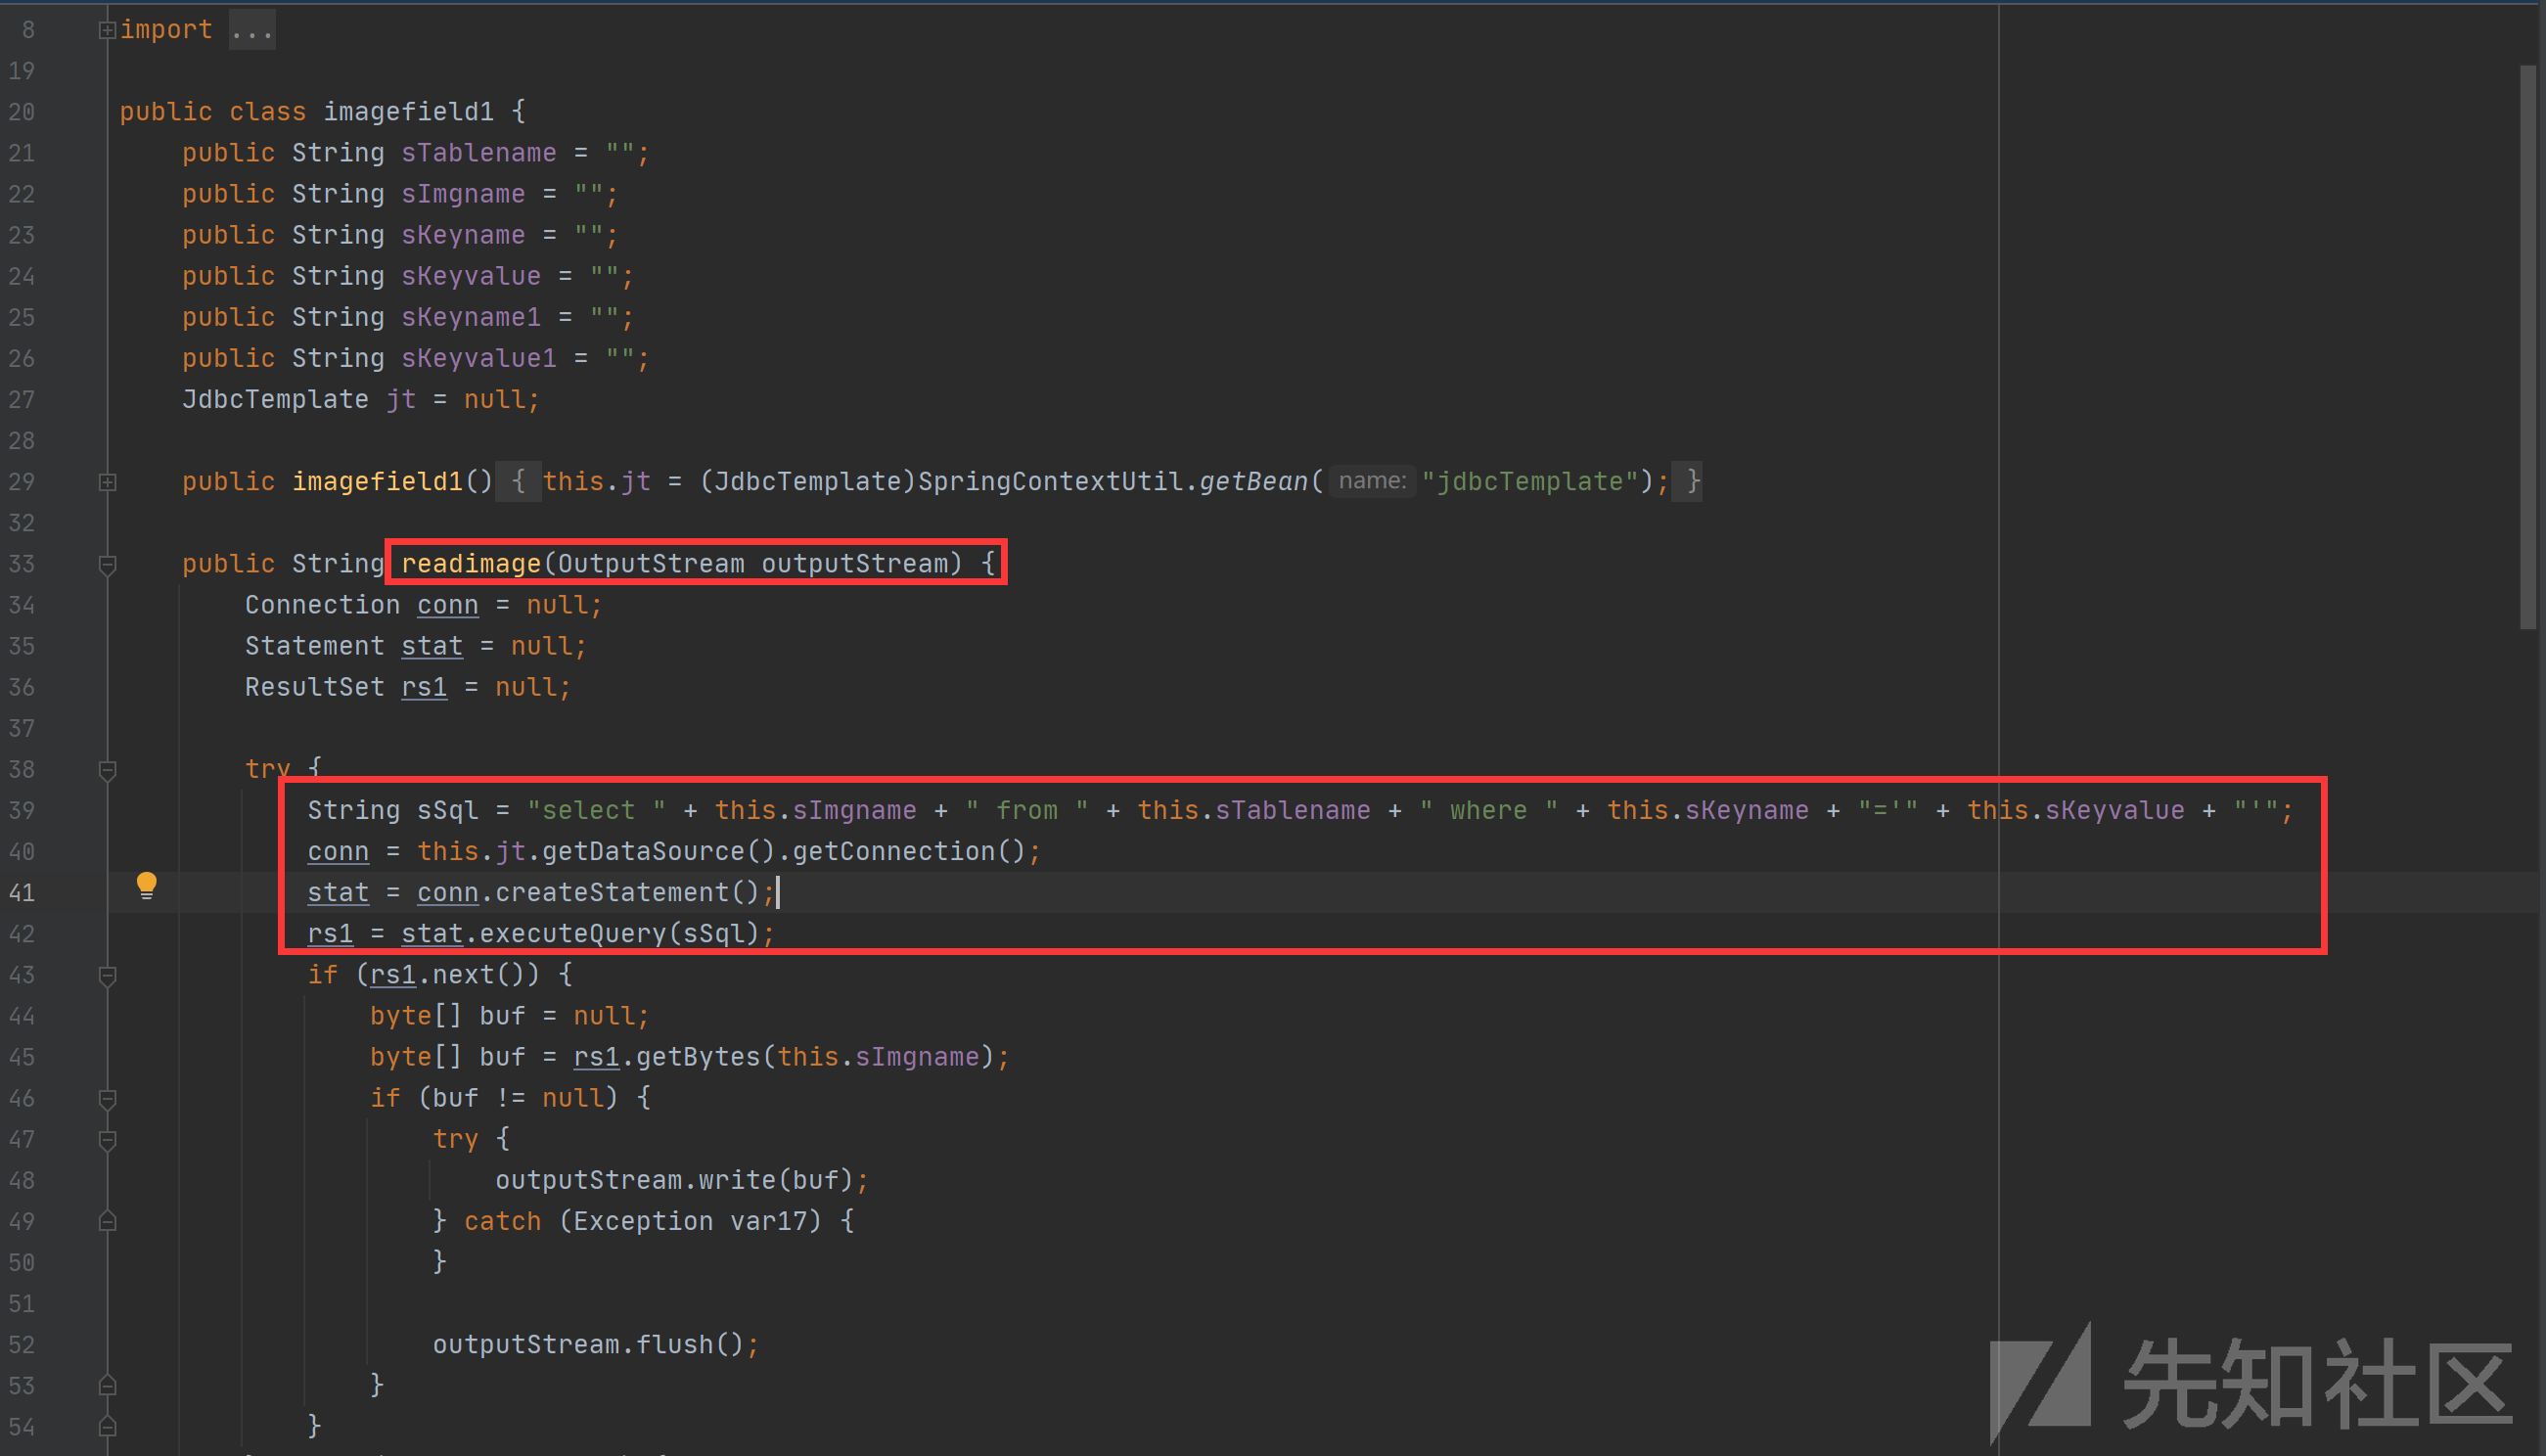Click the vertical scrollbar thumb

pyautogui.click(x=2528, y=346)
